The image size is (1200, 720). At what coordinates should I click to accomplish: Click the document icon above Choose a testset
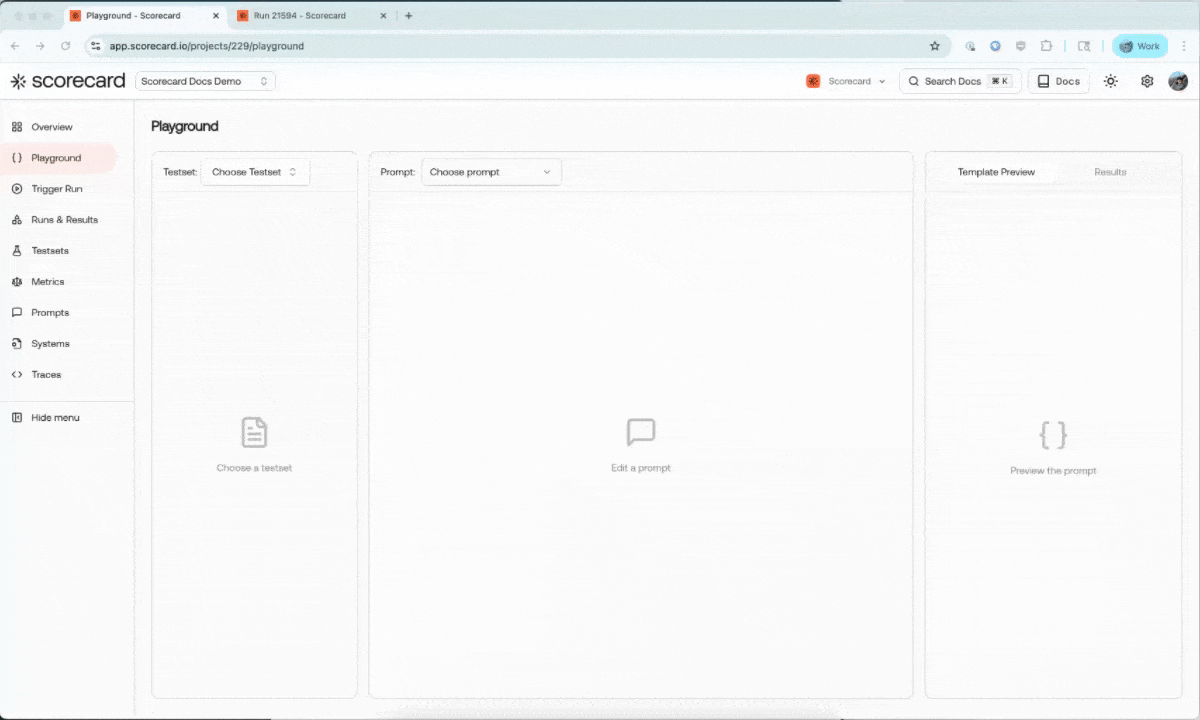[254, 433]
